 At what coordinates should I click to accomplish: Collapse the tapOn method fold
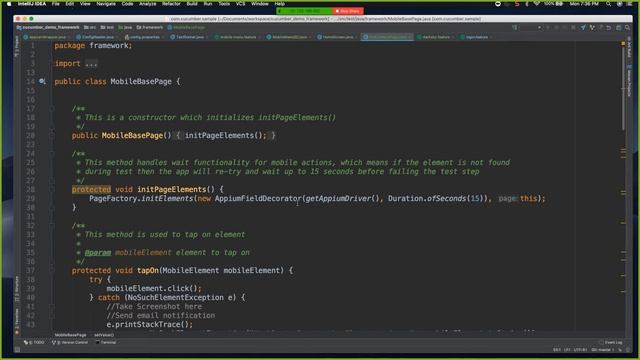[52, 270]
